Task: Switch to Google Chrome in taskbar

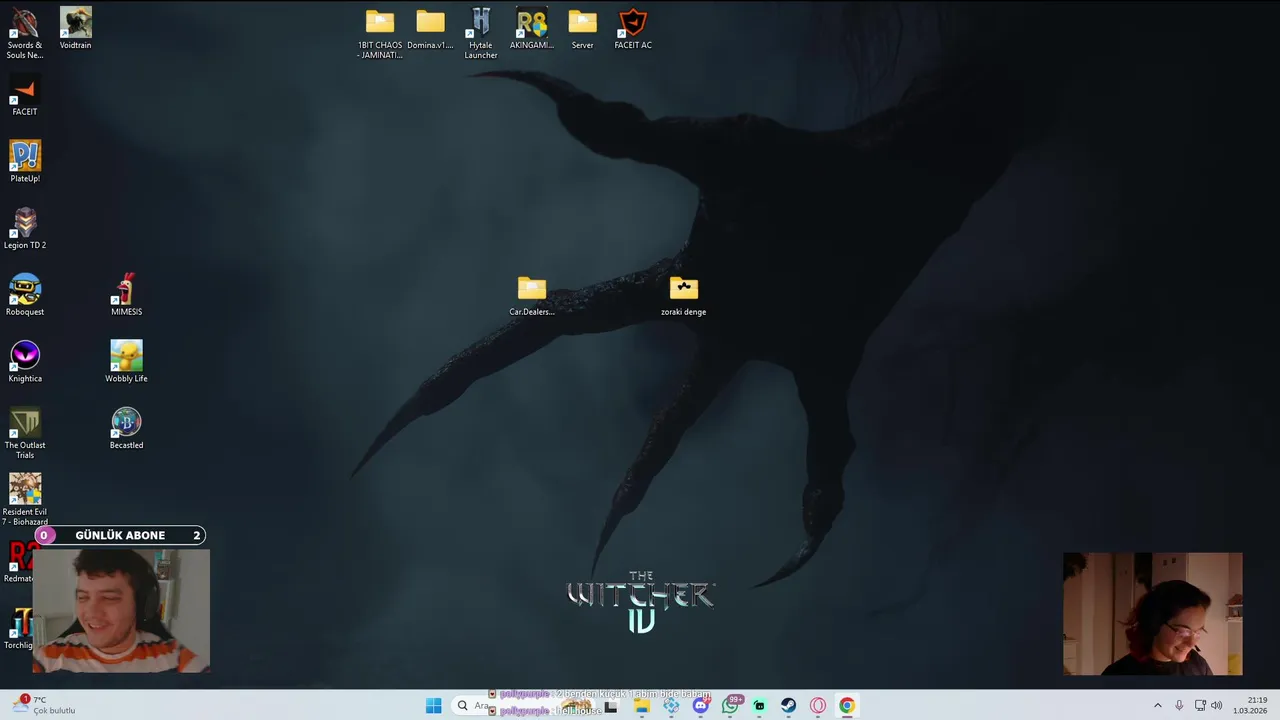Action: pos(847,706)
